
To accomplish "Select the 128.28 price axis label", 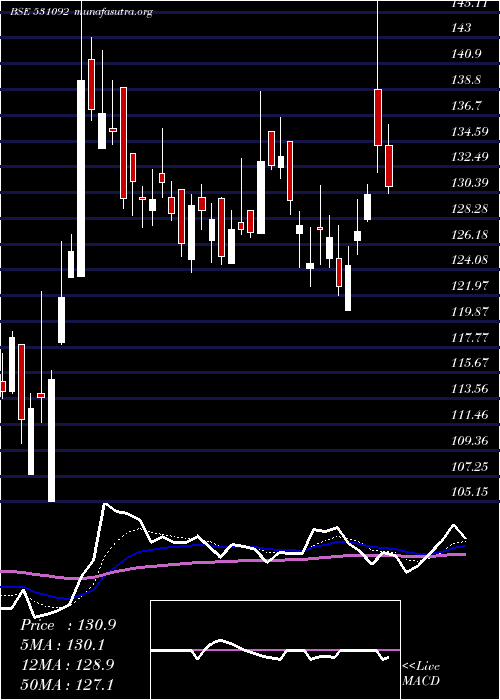I will coord(470,209).
